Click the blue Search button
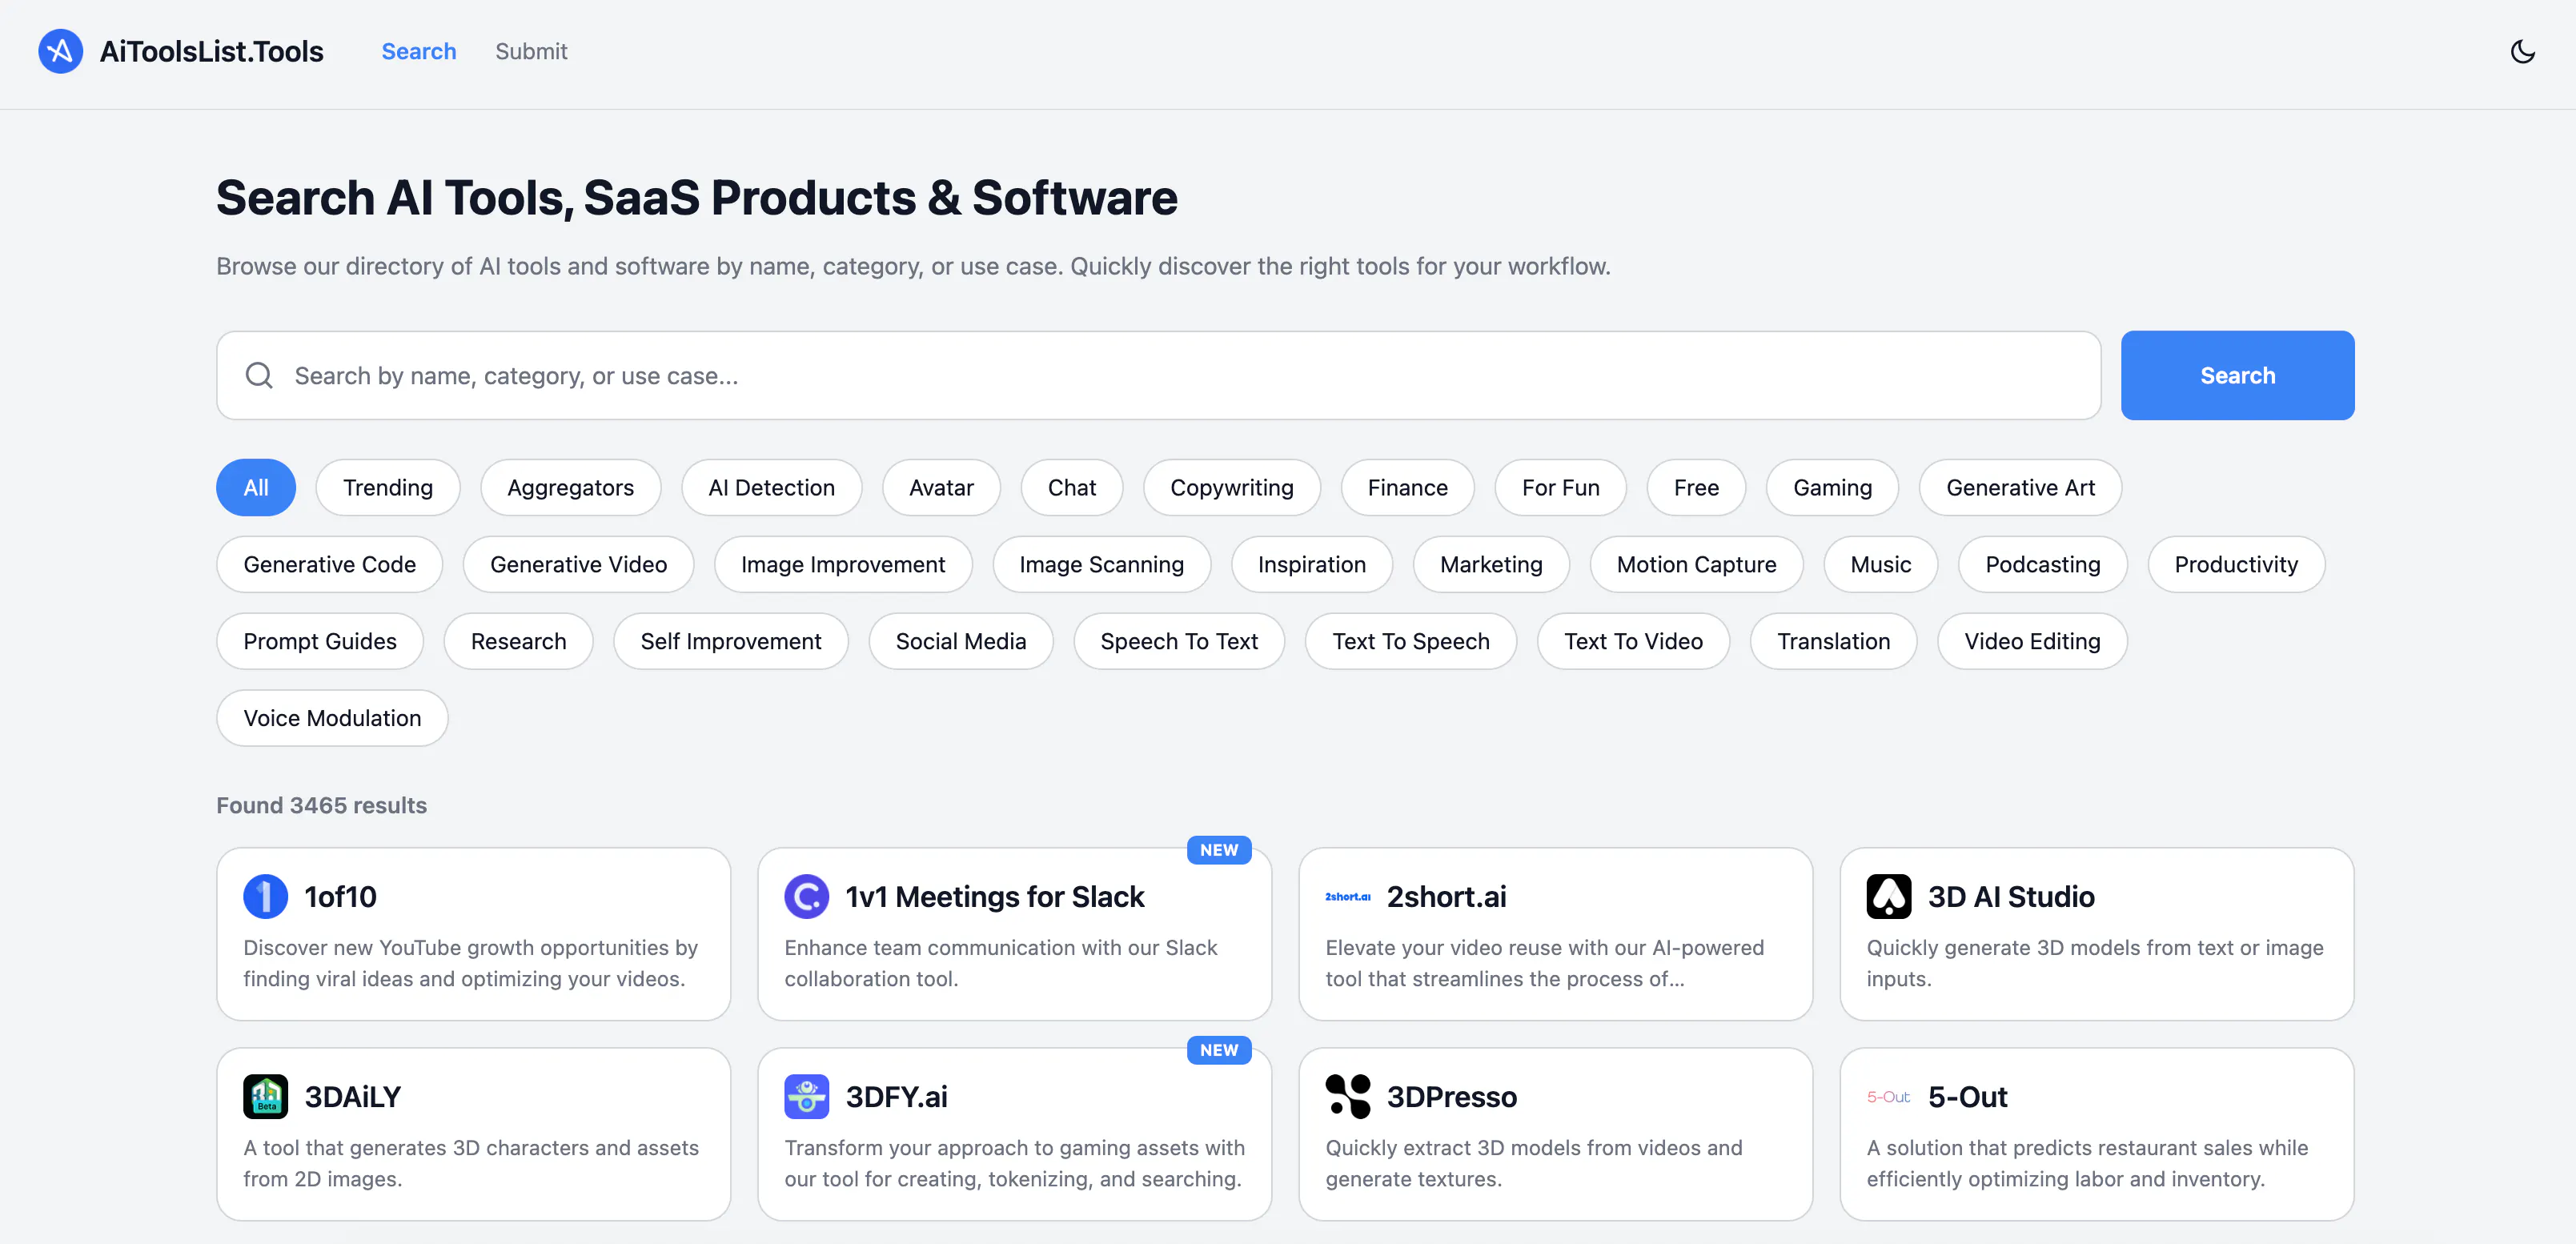The width and height of the screenshot is (2576, 1244). [2237, 375]
